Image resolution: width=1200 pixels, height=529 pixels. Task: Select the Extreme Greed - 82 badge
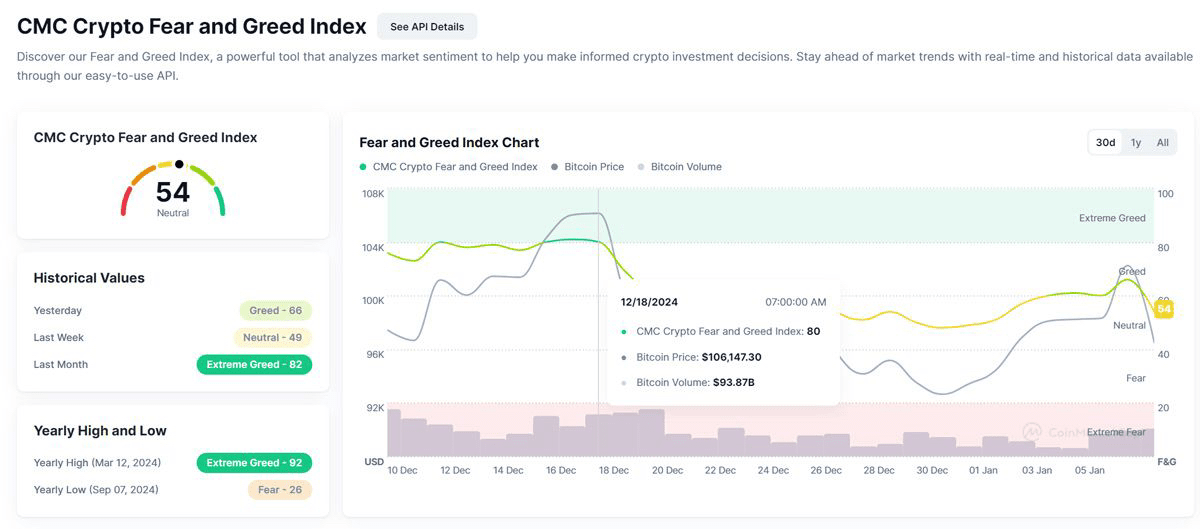[254, 364]
